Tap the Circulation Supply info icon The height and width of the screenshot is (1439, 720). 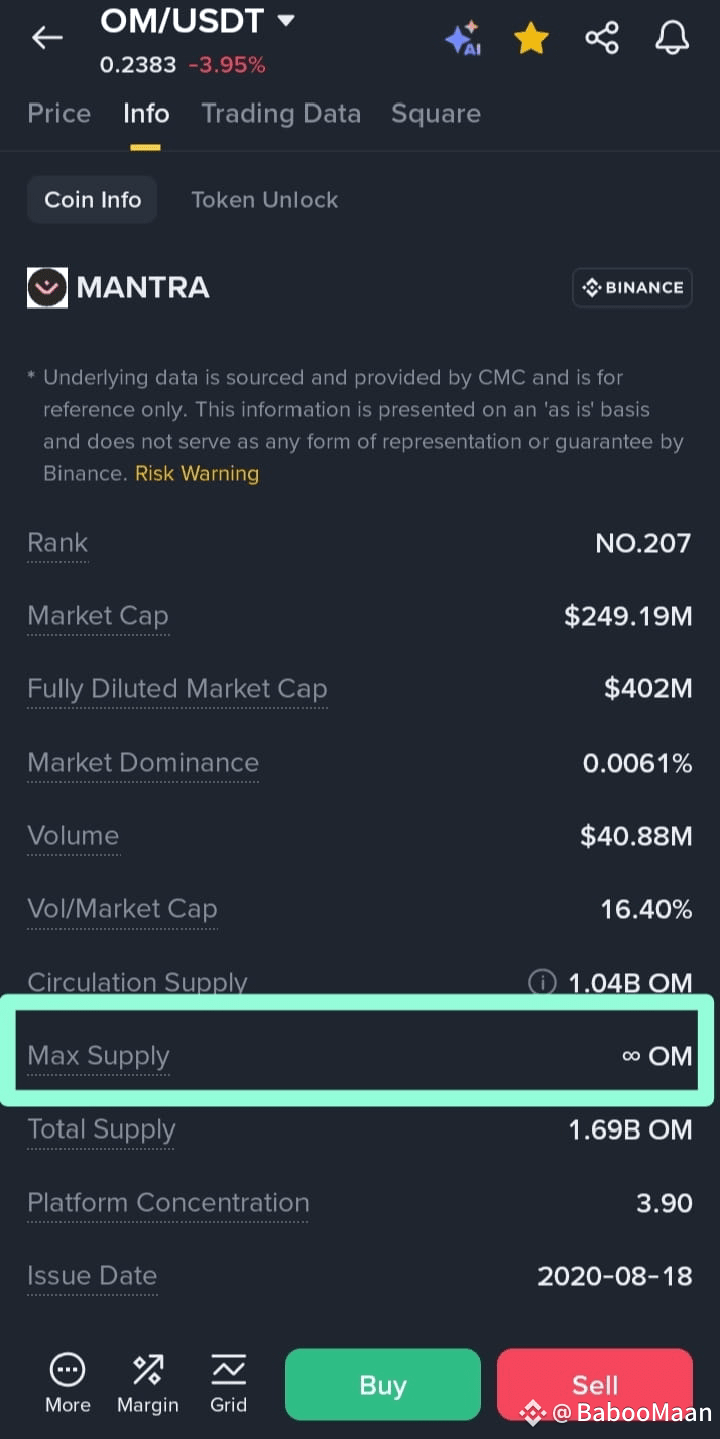pos(542,983)
